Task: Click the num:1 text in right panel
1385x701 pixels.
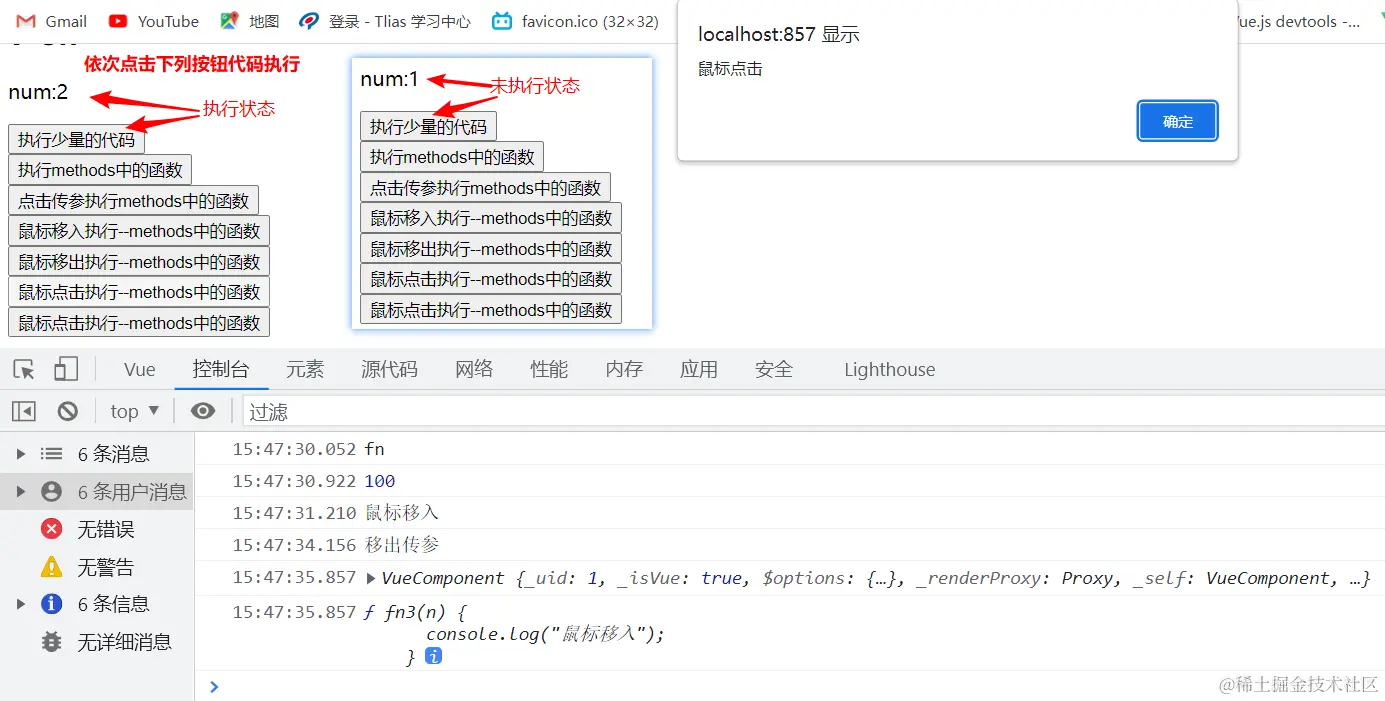Action: pos(389,80)
